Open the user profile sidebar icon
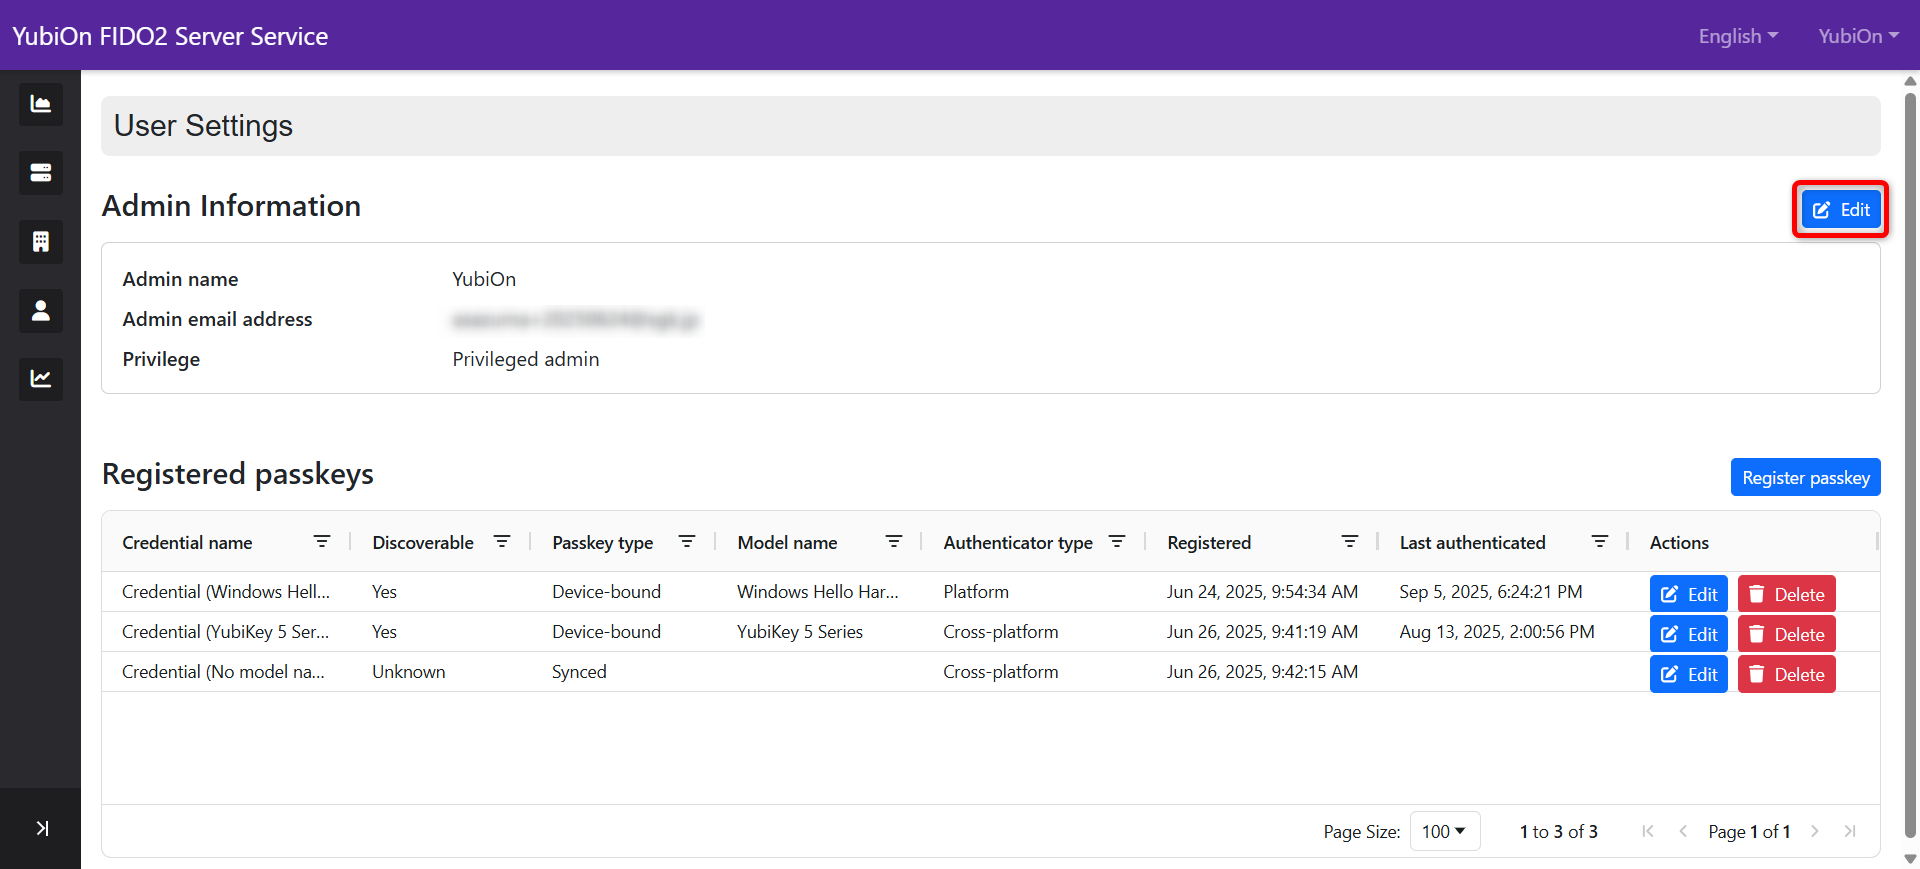 click(x=40, y=311)
